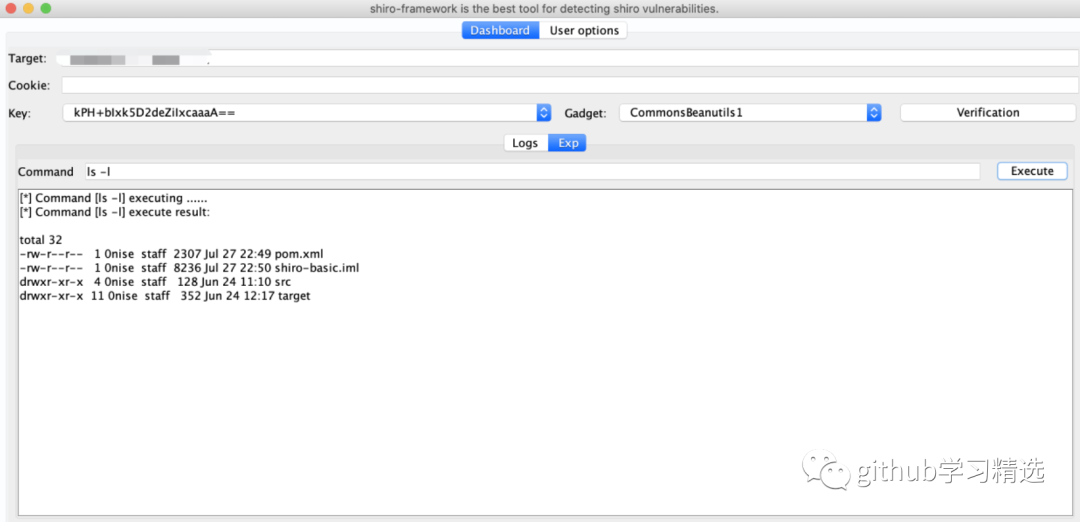Screen dimensions: 1080x522
Task: Click the pom.xml line in output
Action: (x=172, y=253)
